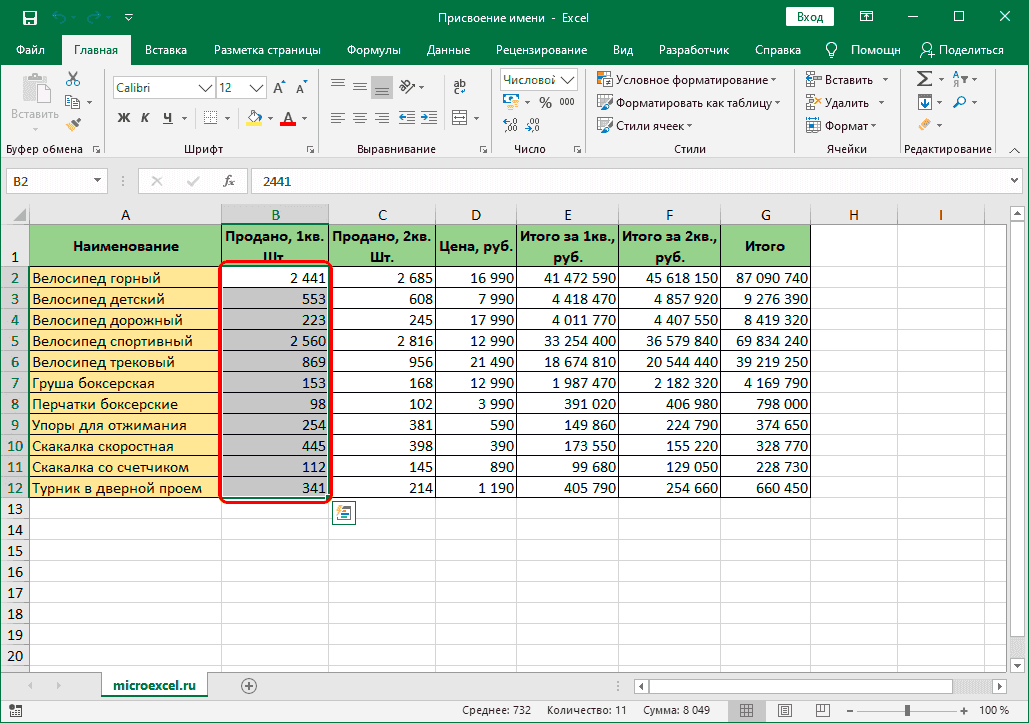This screenshot has width=1029, height=723.
Task: Click the Вход sign-in button
Action: pos(810,17)
